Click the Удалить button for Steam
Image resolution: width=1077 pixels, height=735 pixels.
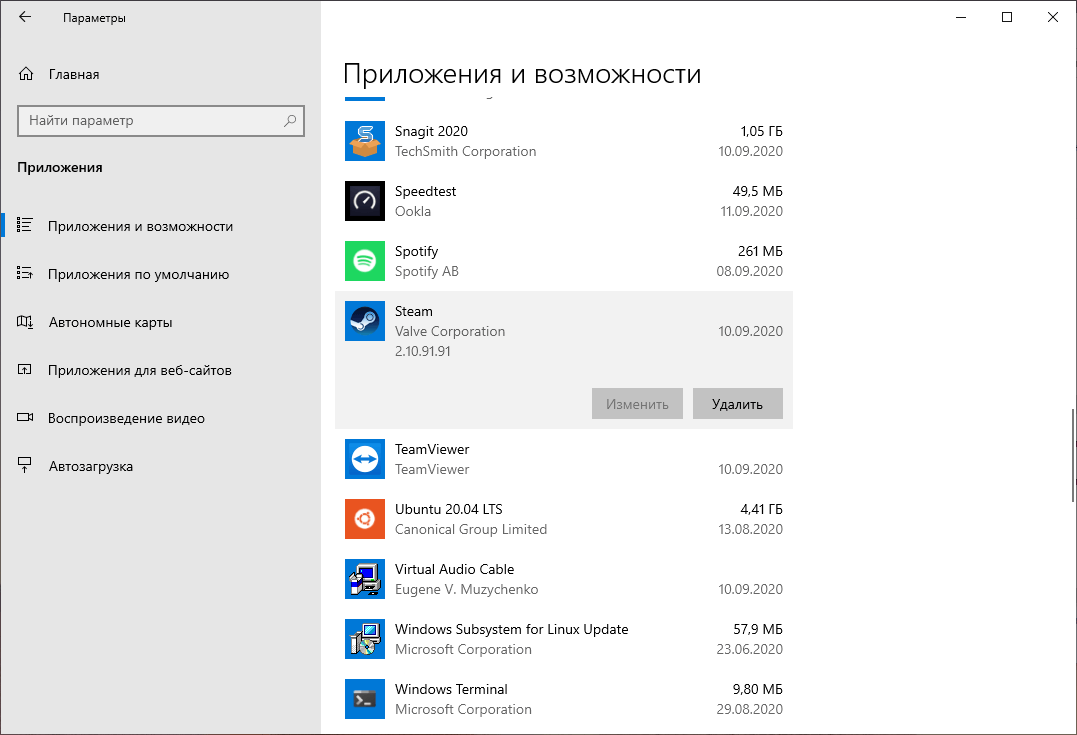[x=738, y=404]
